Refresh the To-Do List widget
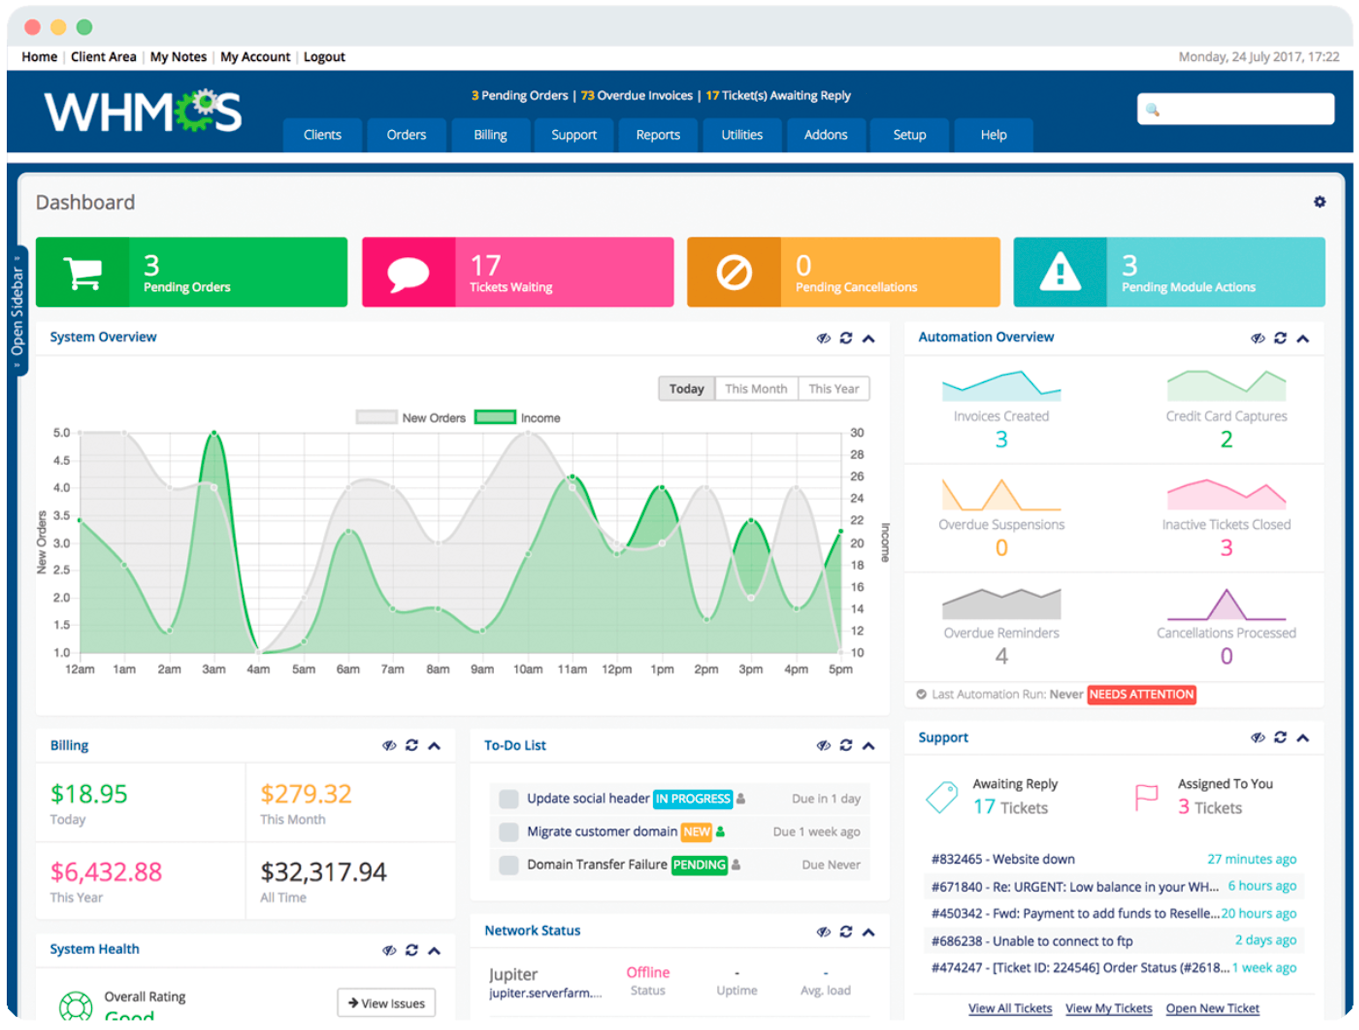Screen dimensions: 1359x1030 (846, 746)
